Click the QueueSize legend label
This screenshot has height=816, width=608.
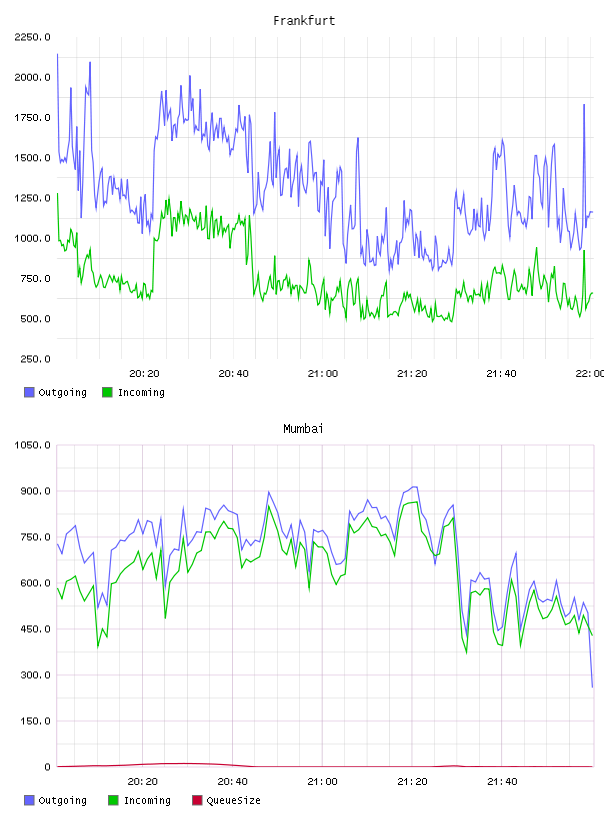(233, 800)
